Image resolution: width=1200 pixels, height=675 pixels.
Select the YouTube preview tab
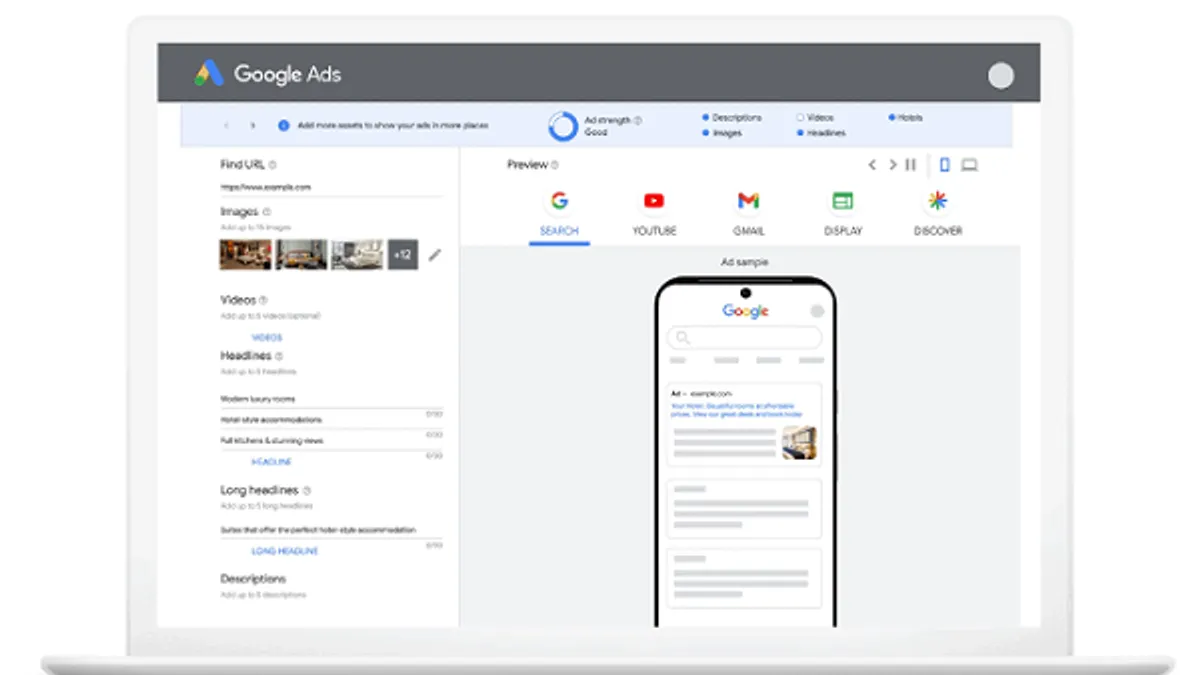654,213
